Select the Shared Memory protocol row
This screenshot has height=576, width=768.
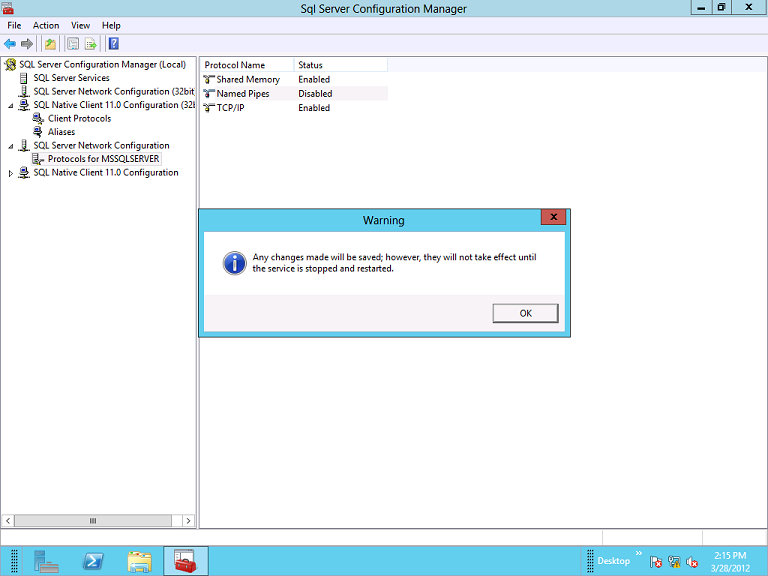click(x=294, y=79)
